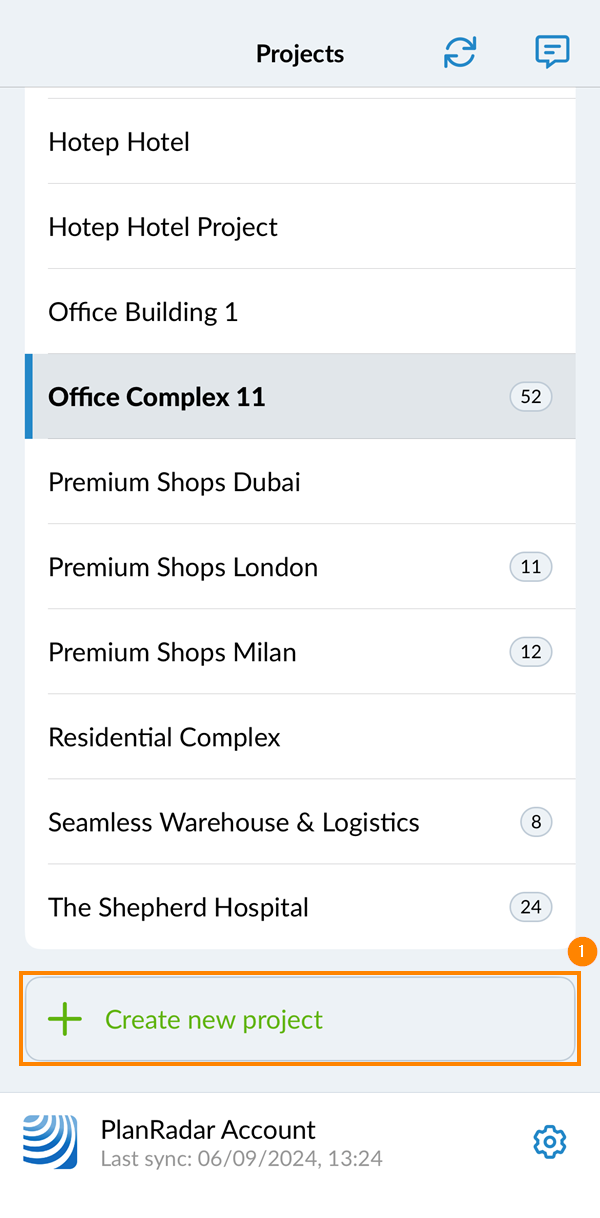Click the 11 badge on Premium Shops London
This screenshot has width=600, height=1218.
point(530,567)
